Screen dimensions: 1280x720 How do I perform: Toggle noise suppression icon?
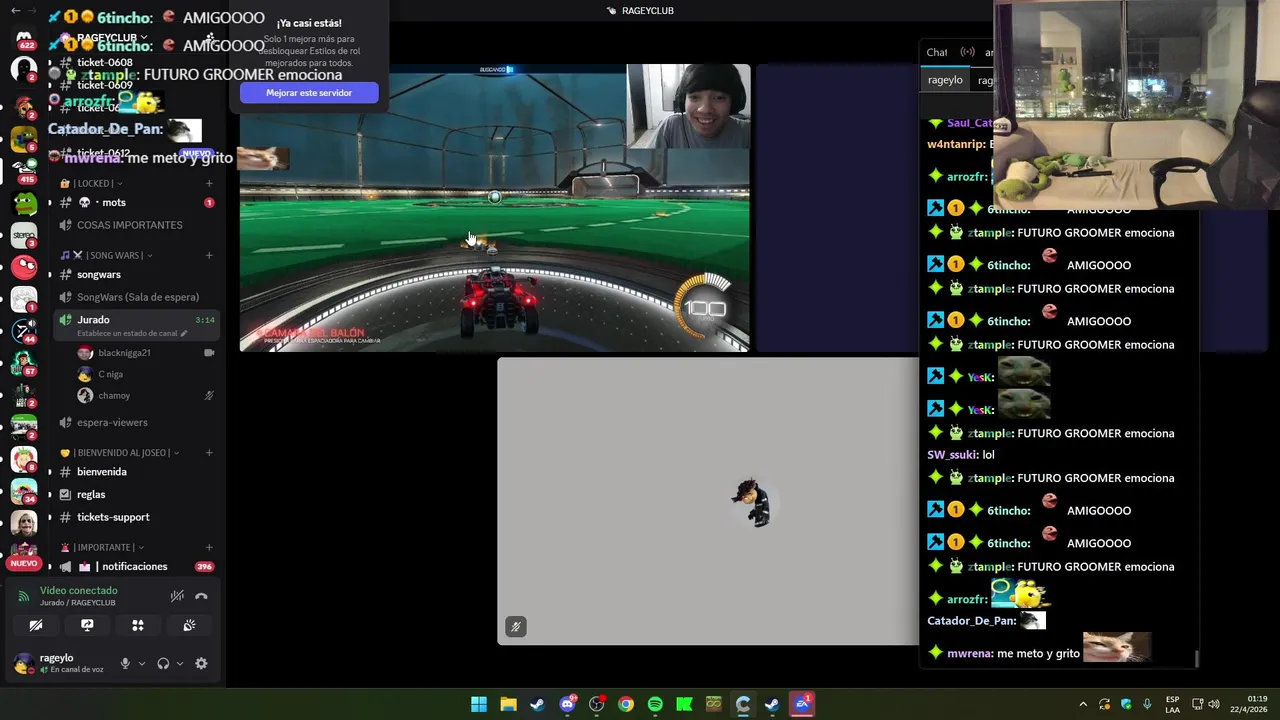[177, 596]
